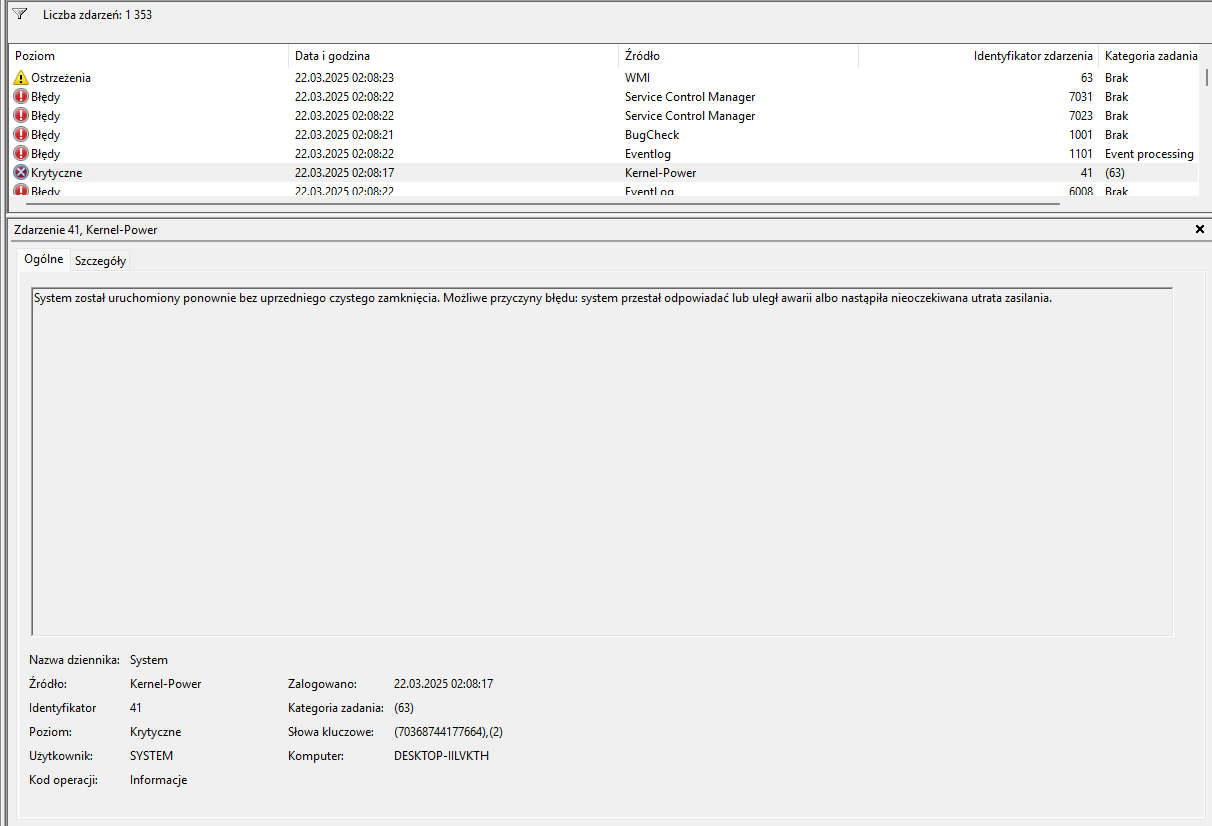Click the Nazwa dziennika label
1212x826 pixels.
tap(74, 660)
